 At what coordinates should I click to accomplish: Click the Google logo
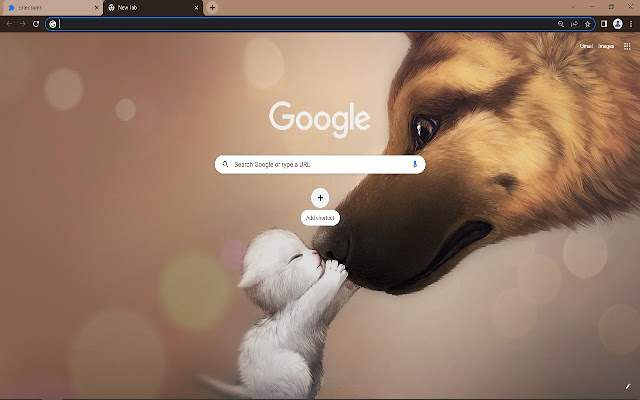320,119
